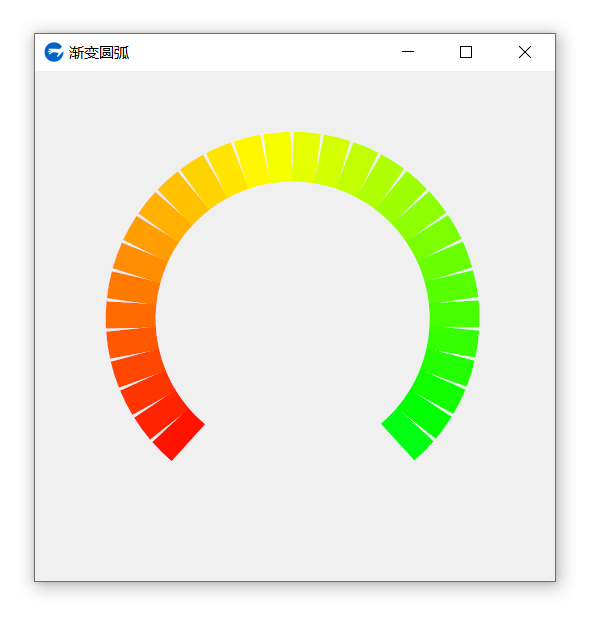This screenshot has height=619, width=598.
Task: Click the empty center inside the arc
Action: 292,318
